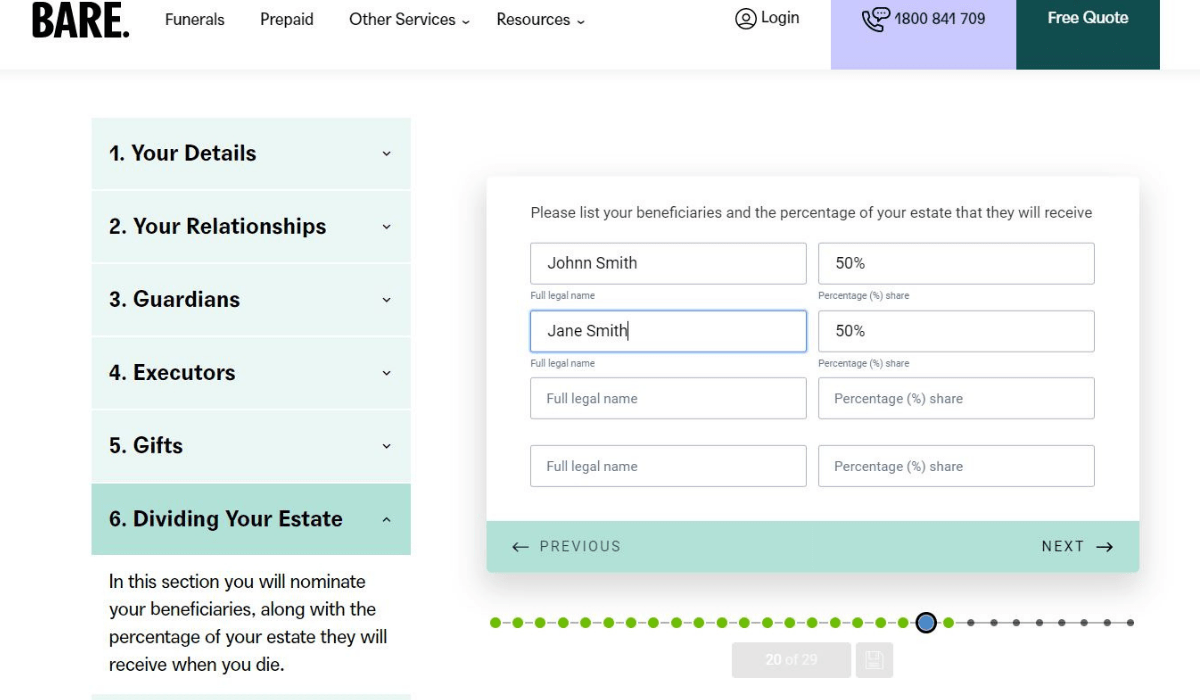The height and width of the screenshot is (700, 1200).
Task: Select the Prepaid menu item
Action: (x=287, y=19)
